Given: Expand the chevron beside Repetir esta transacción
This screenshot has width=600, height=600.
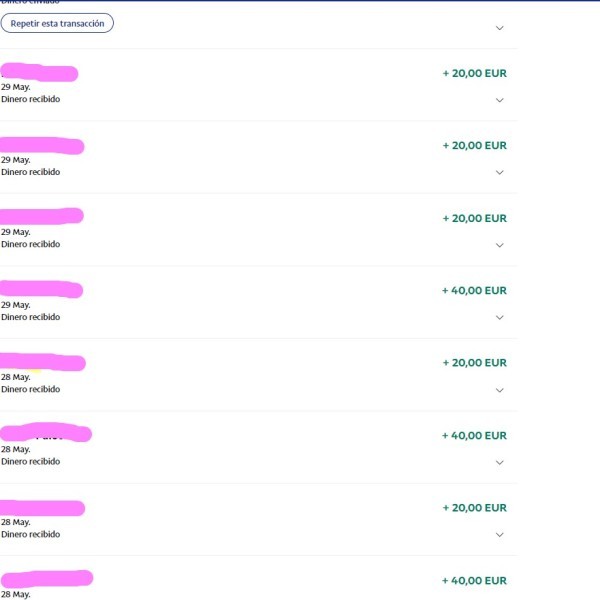Looking at the screenshot, I should click(x=499, y=28).
